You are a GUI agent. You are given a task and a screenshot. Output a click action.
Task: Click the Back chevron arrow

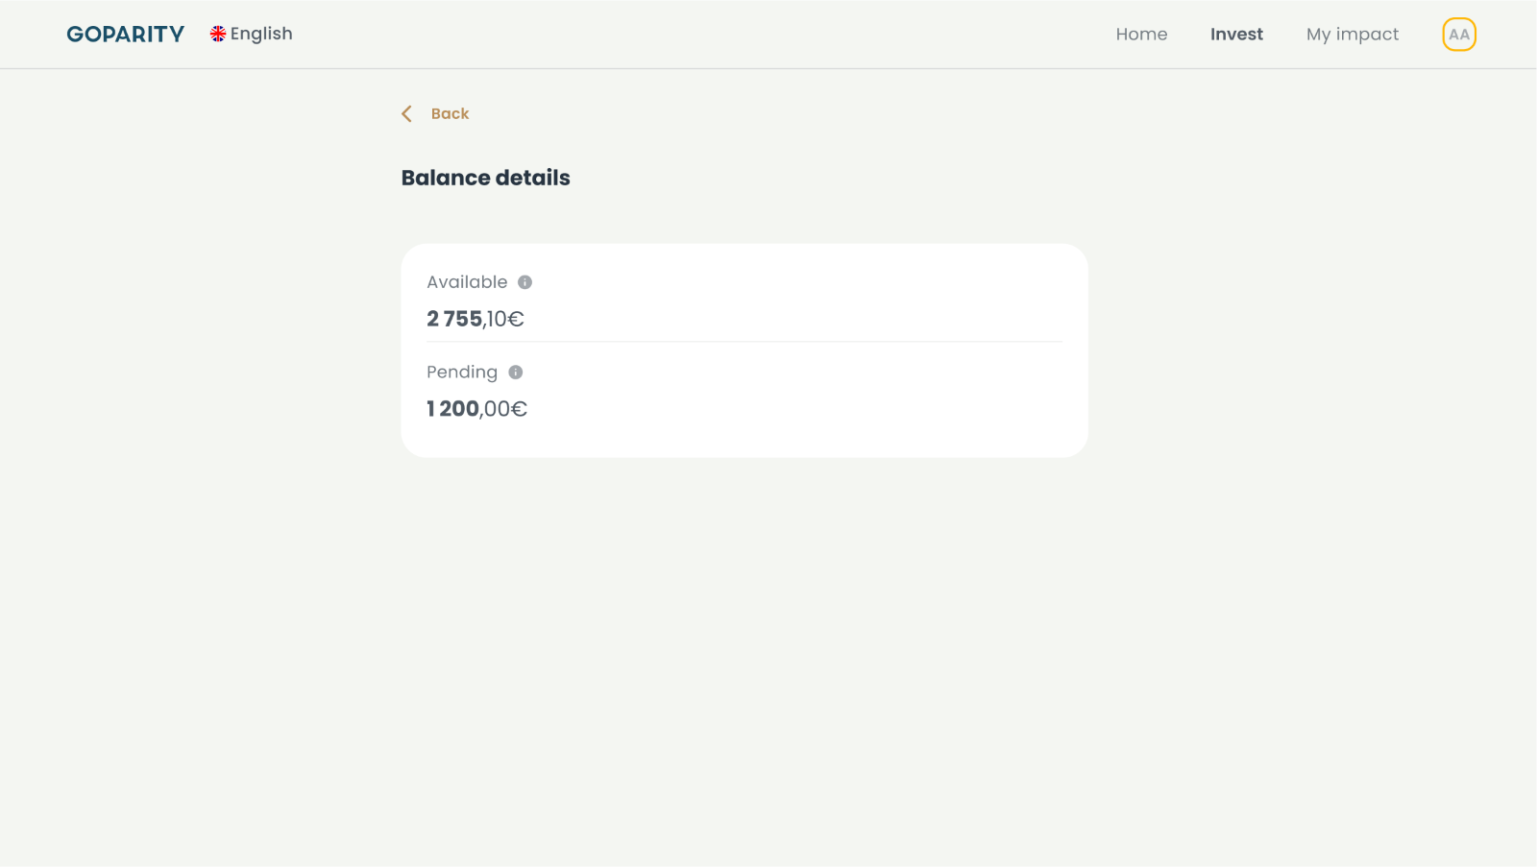407,114
